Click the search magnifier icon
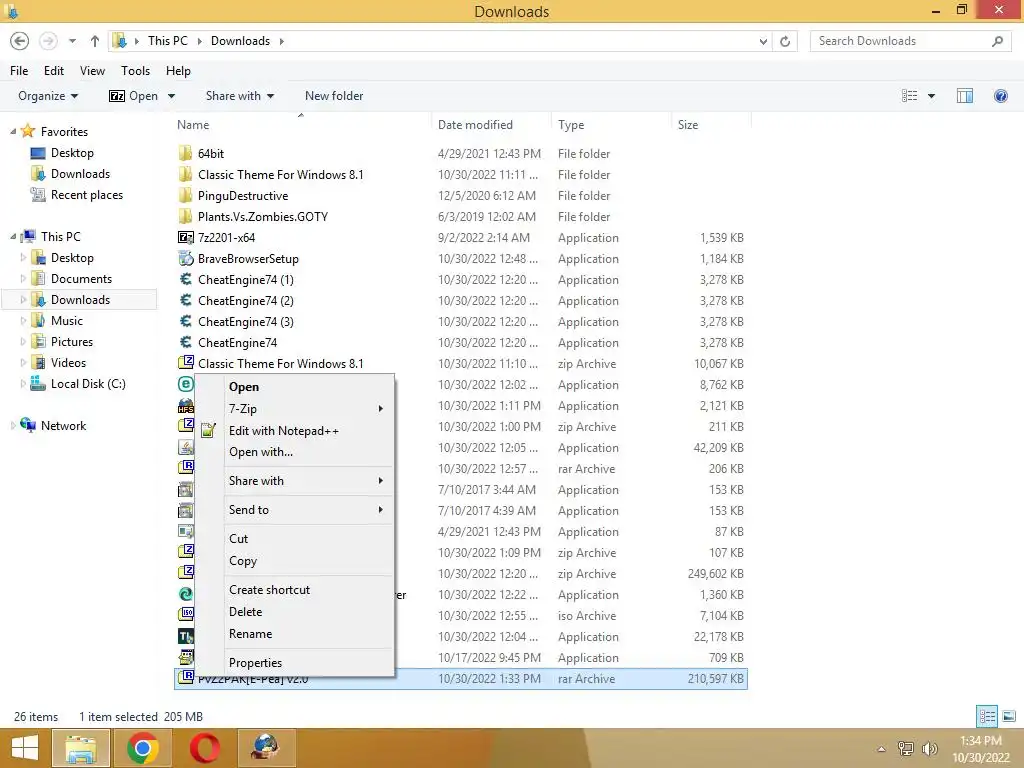 [997, 41]
